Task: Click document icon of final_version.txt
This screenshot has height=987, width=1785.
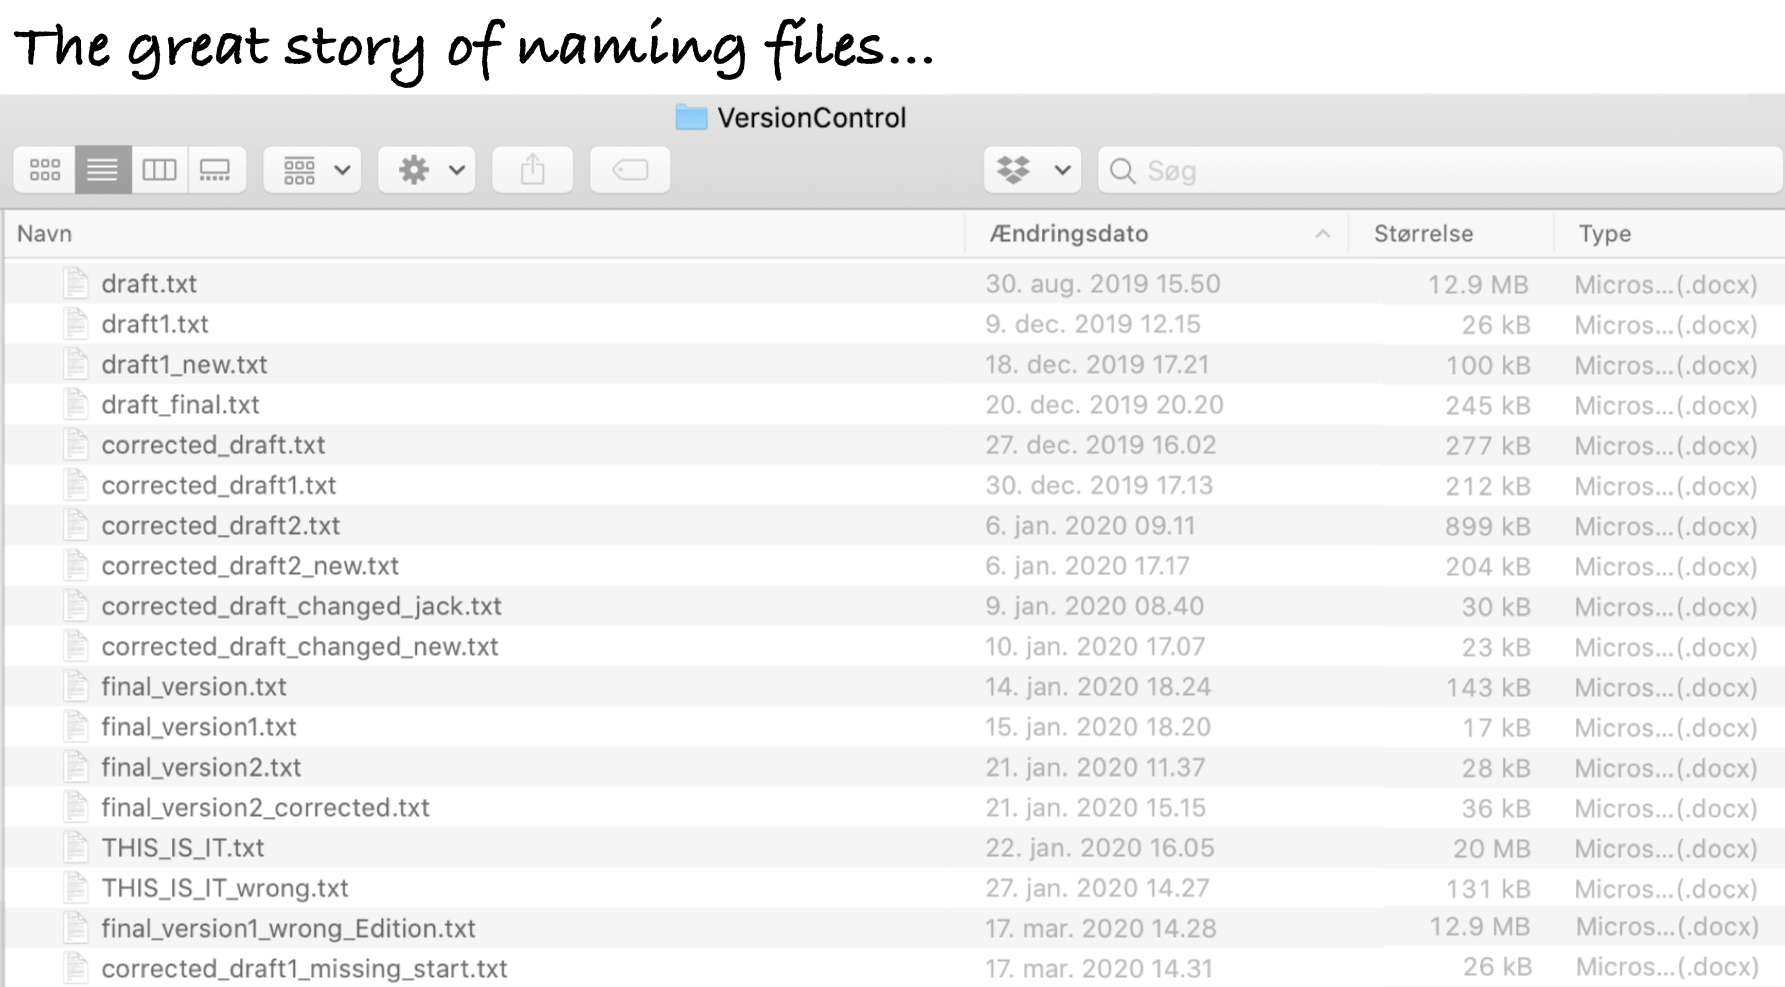Action: [76, 686]
